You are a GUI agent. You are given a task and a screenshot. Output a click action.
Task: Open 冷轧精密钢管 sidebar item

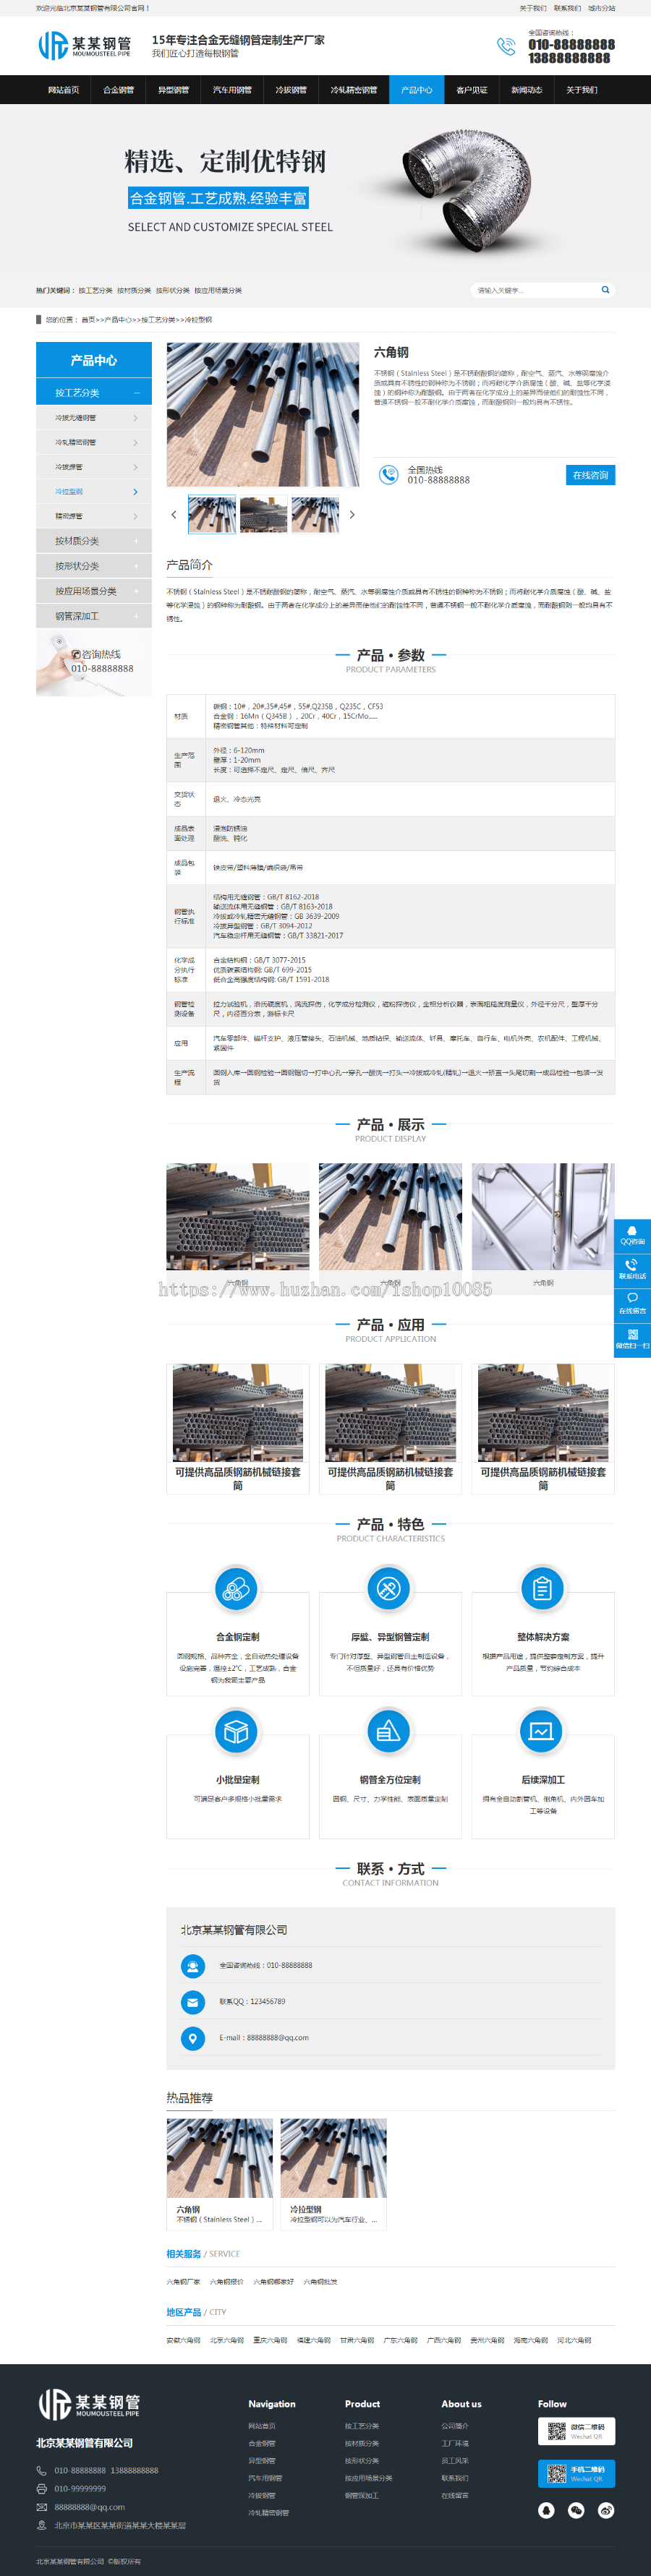pos(94,442)
